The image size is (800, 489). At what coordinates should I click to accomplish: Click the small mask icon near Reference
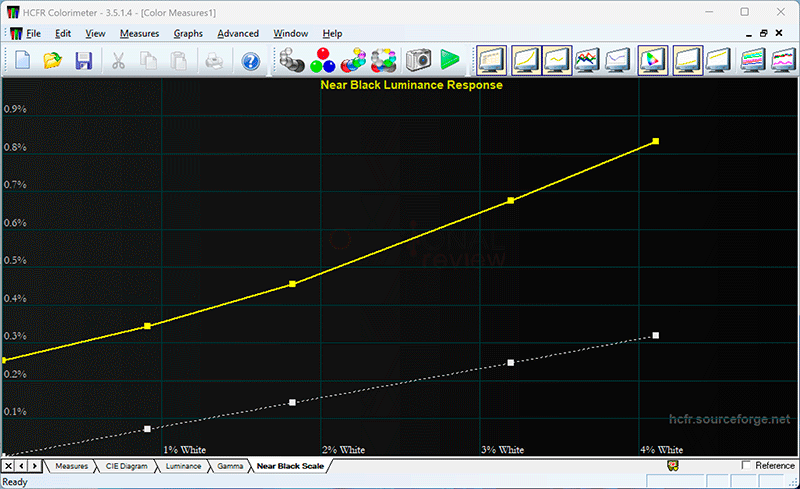click(673, 466)
